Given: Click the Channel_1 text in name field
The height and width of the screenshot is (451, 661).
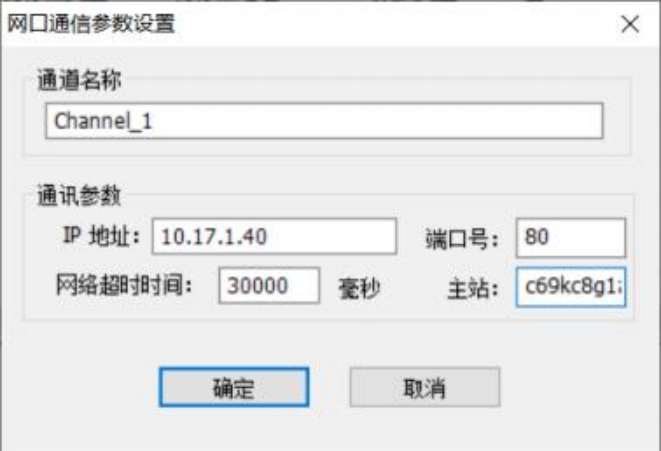Looking at the screenshot, I should click(x=103, y=121).
